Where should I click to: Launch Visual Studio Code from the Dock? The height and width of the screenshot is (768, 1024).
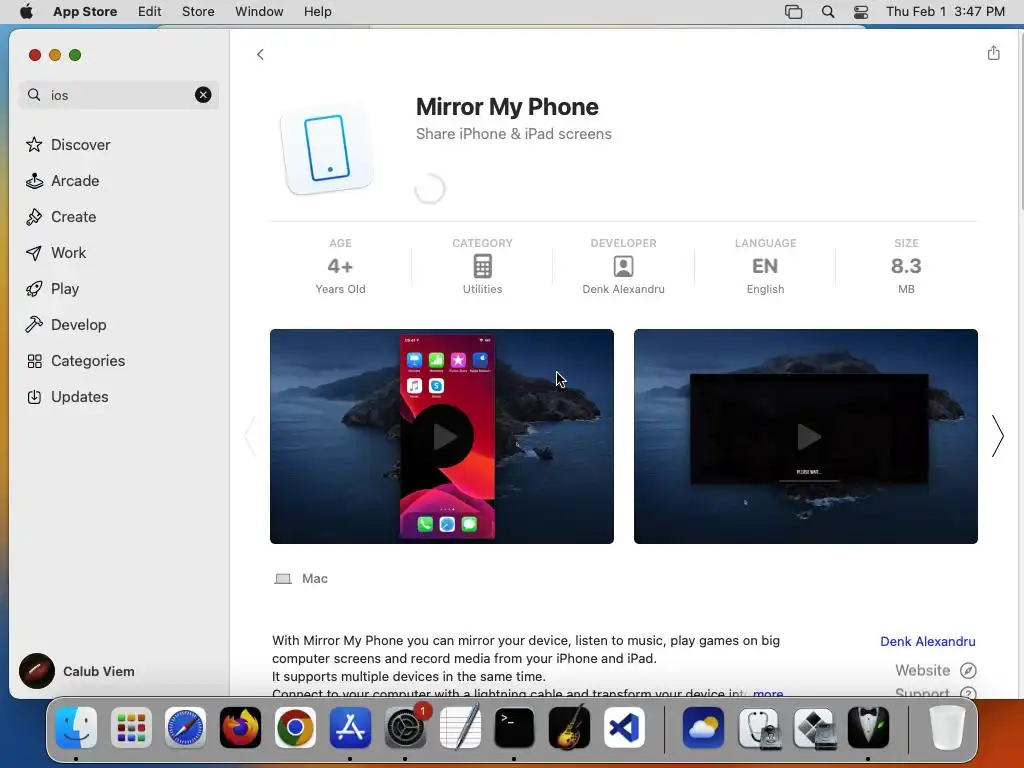[x=624, y=727]
